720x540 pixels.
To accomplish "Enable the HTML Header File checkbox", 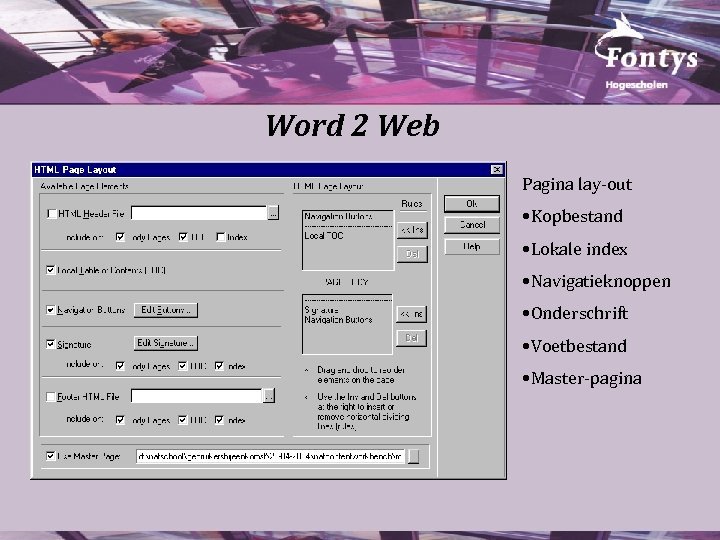I will (51, 214).
